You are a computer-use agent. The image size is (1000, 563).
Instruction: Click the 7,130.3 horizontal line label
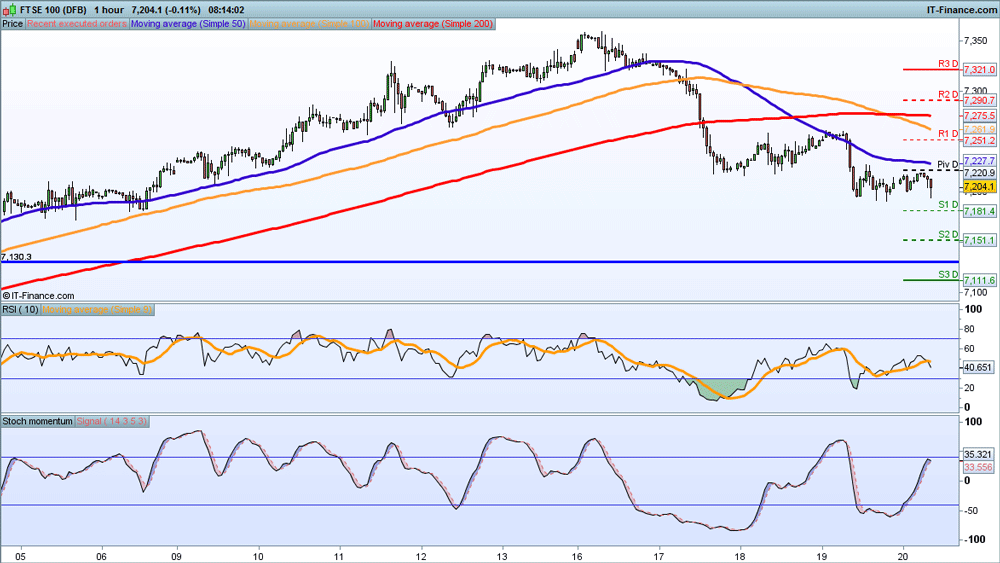coord(17,257)
